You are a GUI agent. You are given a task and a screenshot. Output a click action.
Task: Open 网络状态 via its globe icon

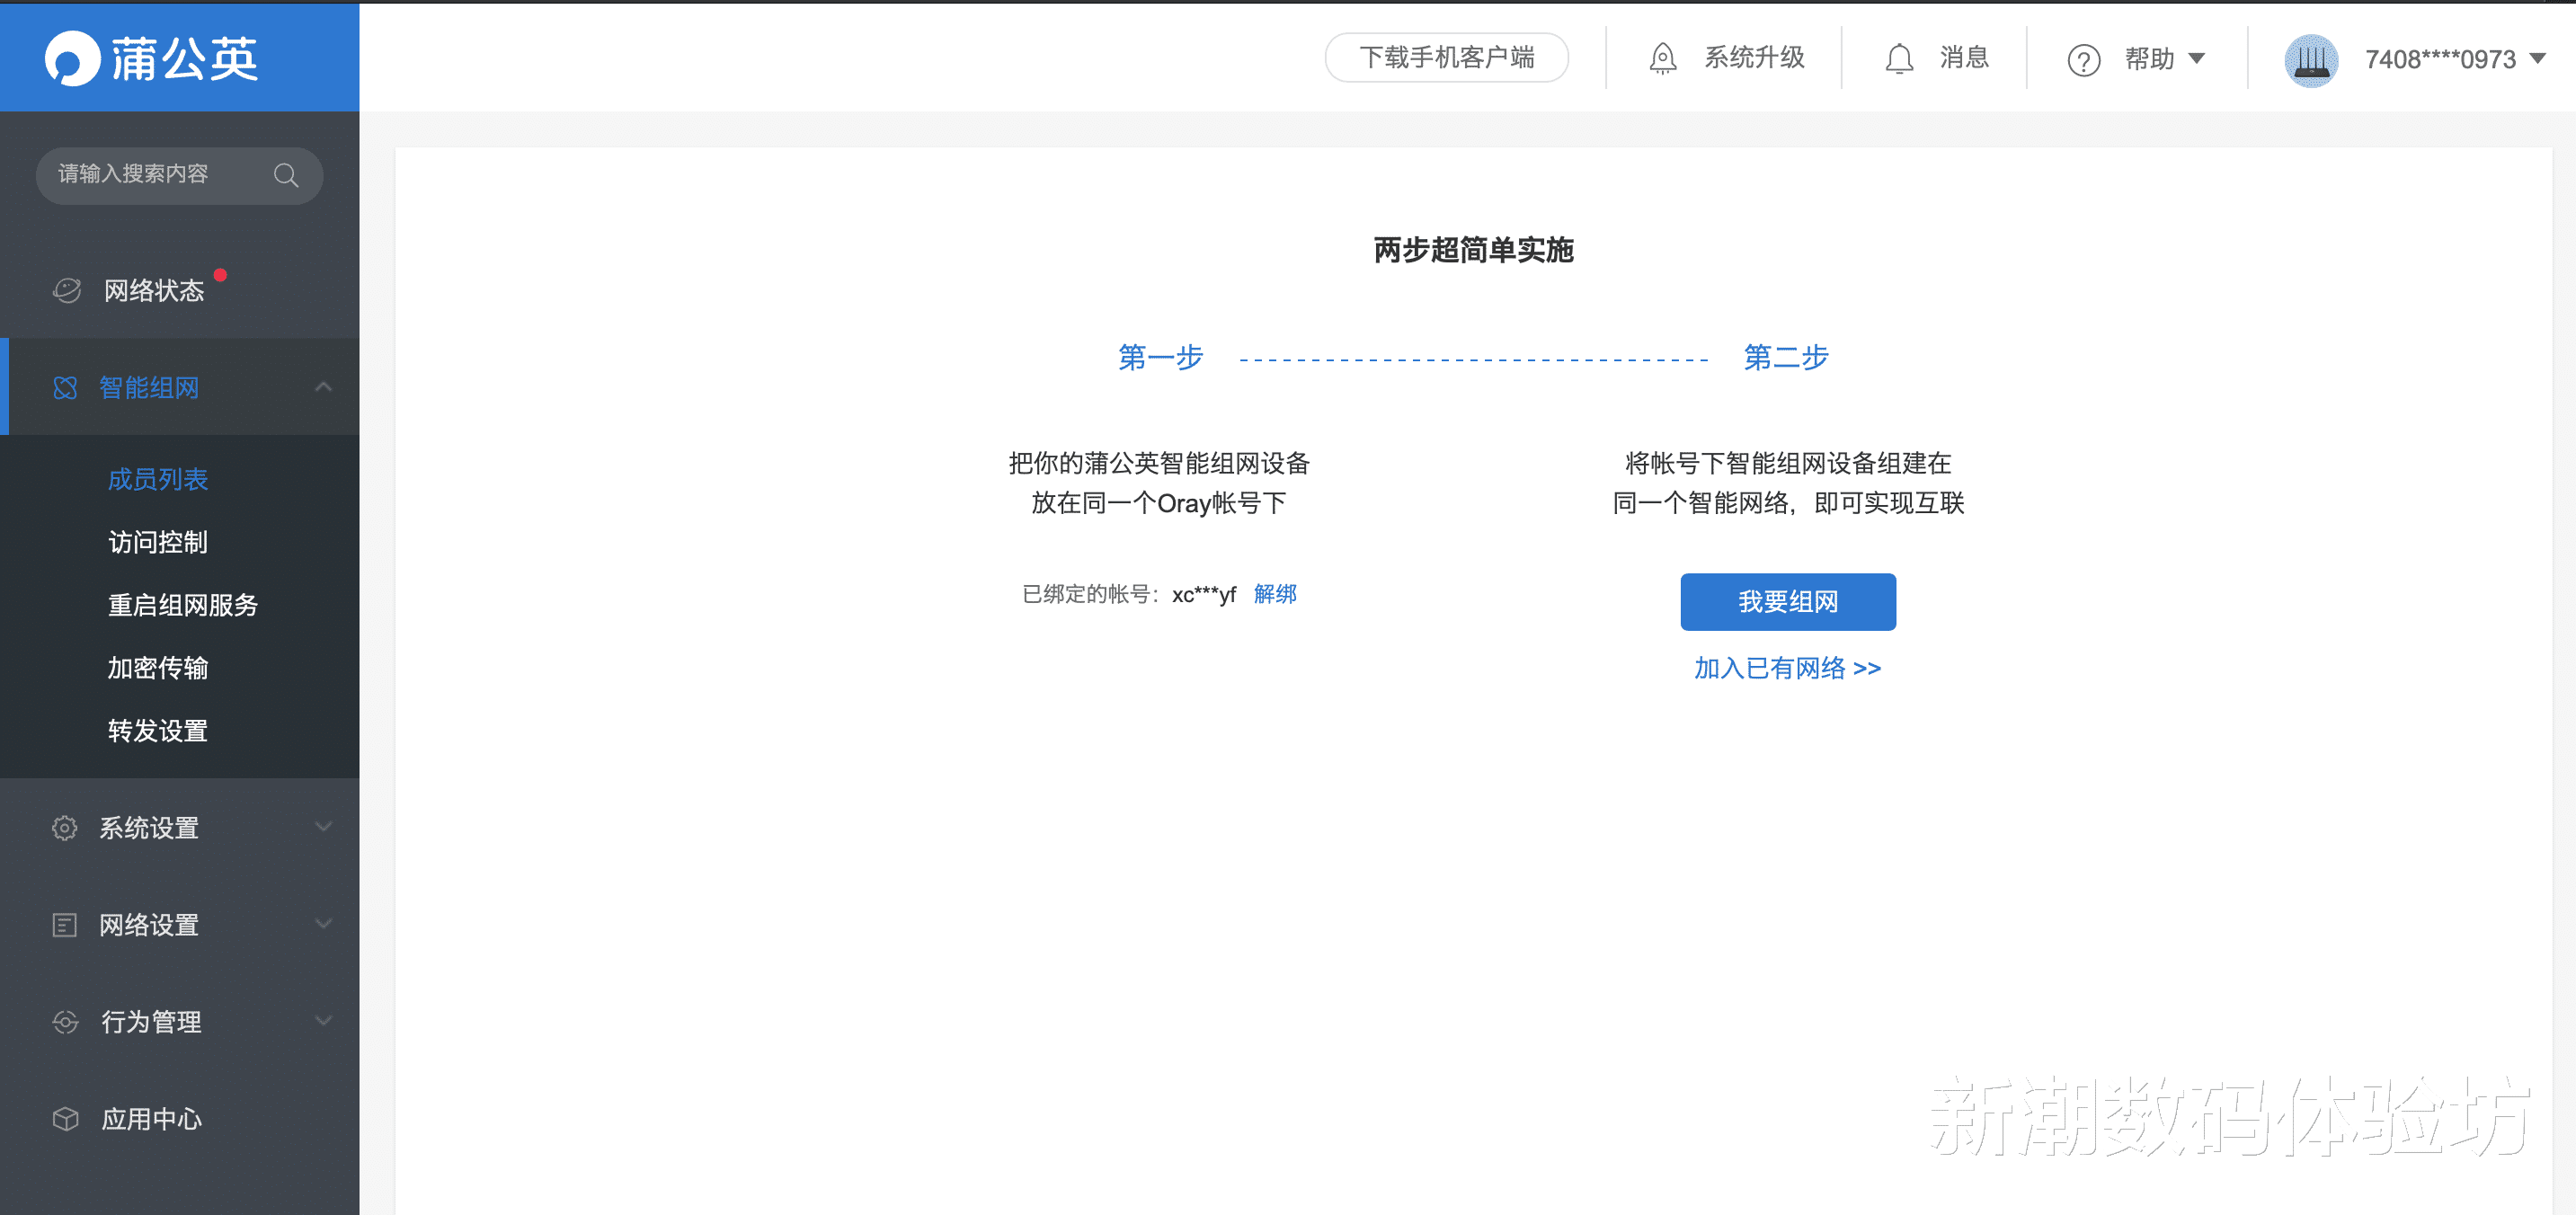[64, 289]
